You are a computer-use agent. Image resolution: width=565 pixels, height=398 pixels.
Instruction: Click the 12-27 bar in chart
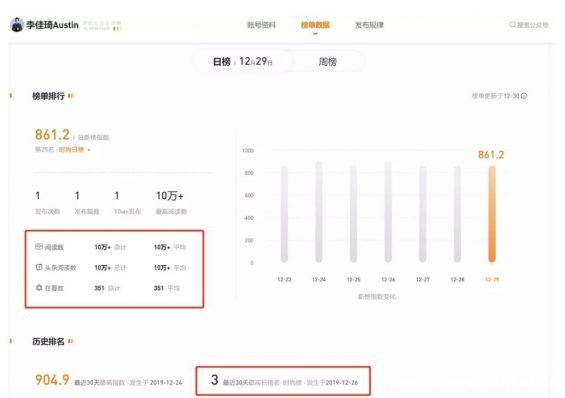423,214
